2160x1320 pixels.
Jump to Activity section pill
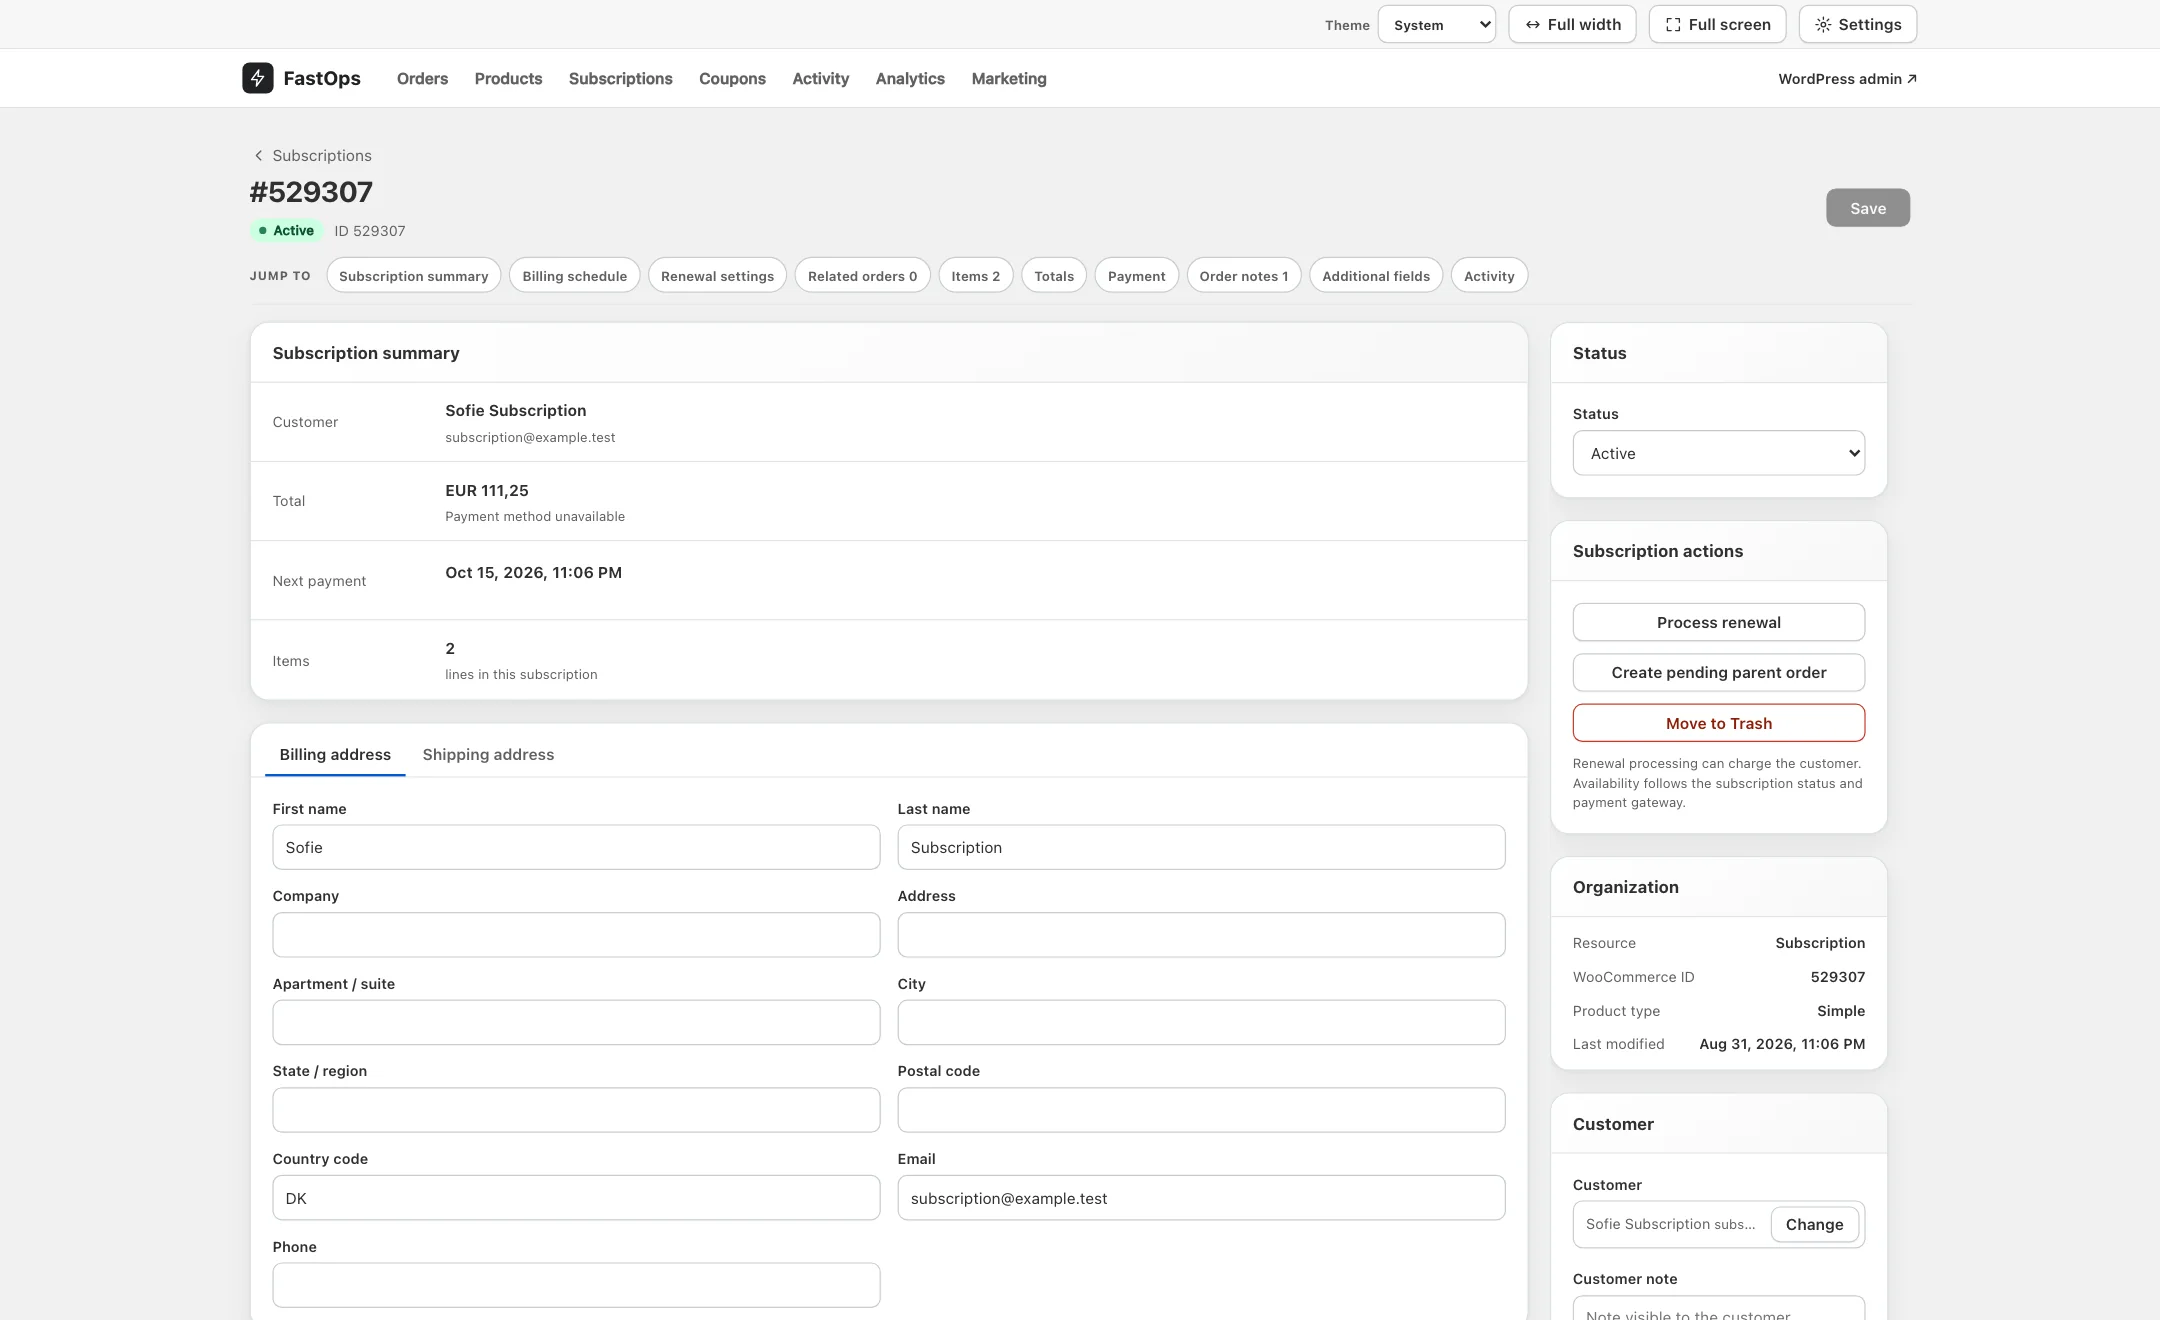click(1488, 276)
